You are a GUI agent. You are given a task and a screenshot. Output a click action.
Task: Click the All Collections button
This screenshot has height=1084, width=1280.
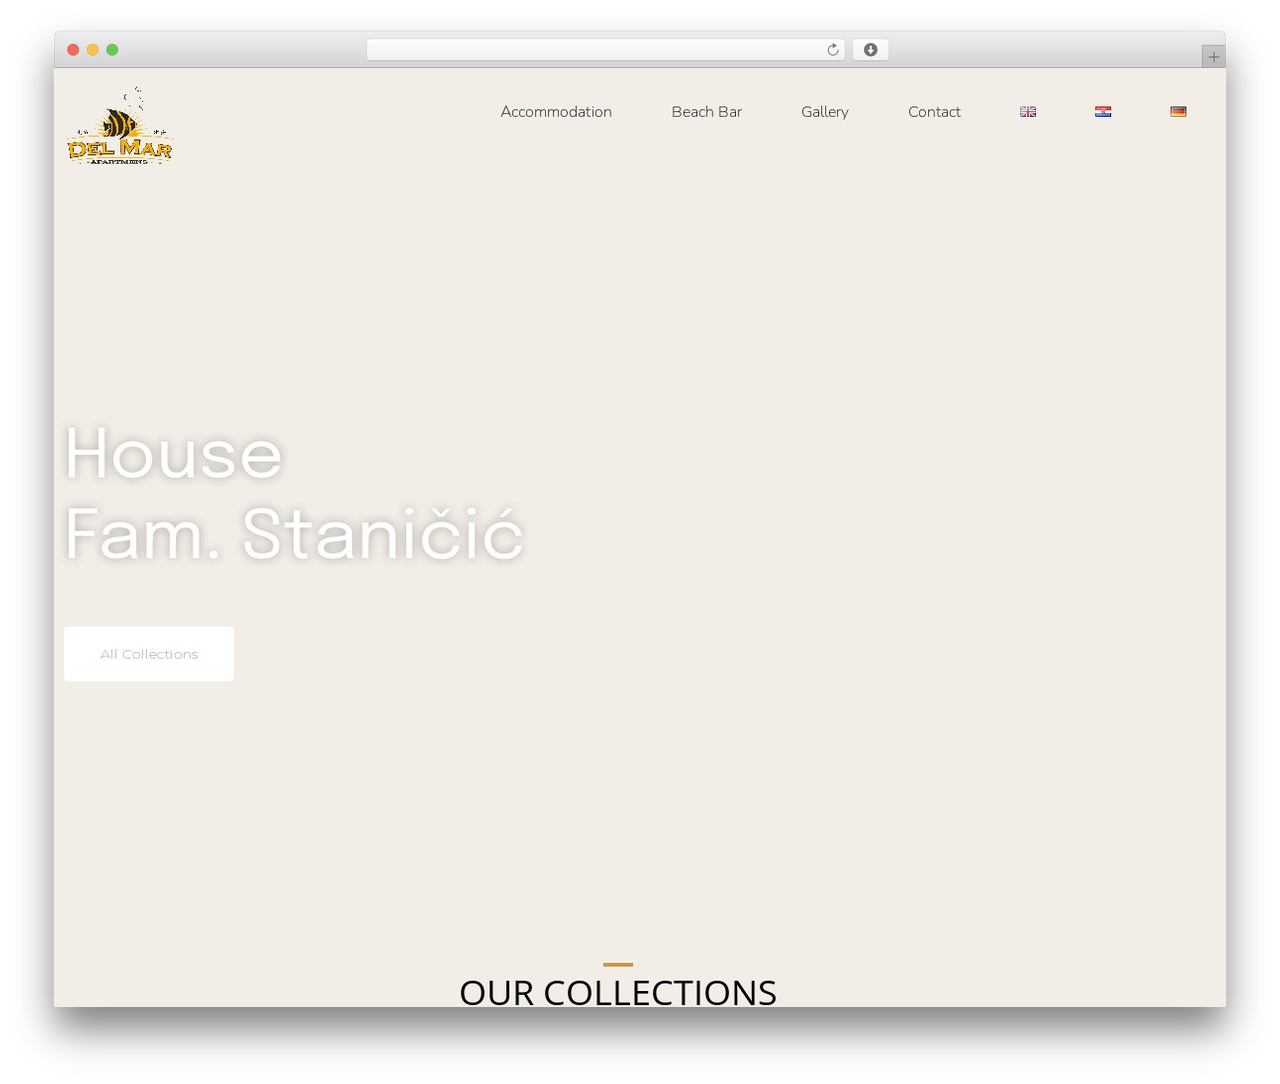tap(149, 654)
